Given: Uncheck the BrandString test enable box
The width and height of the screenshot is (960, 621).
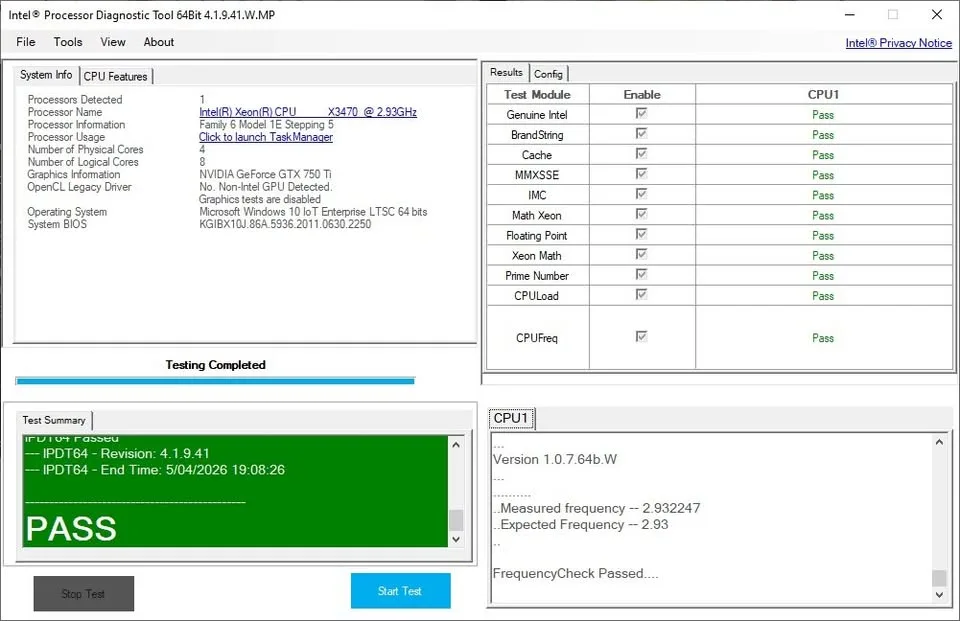Looking at the screenshot, I should [x=641, y=134].
